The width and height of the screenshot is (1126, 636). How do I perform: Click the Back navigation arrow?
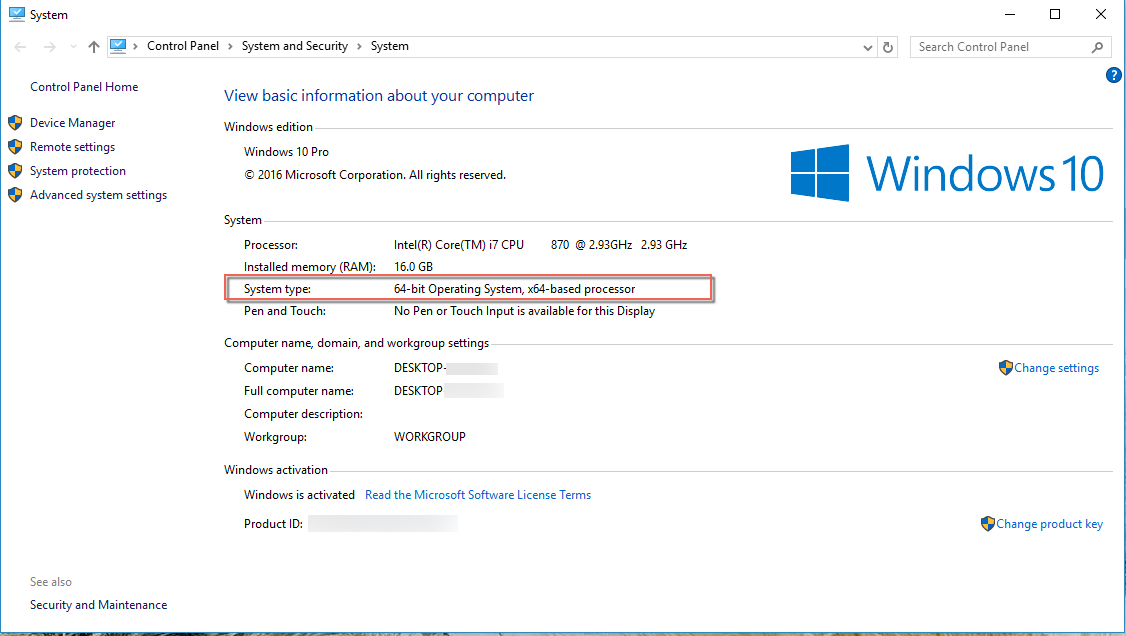(22, 47)
